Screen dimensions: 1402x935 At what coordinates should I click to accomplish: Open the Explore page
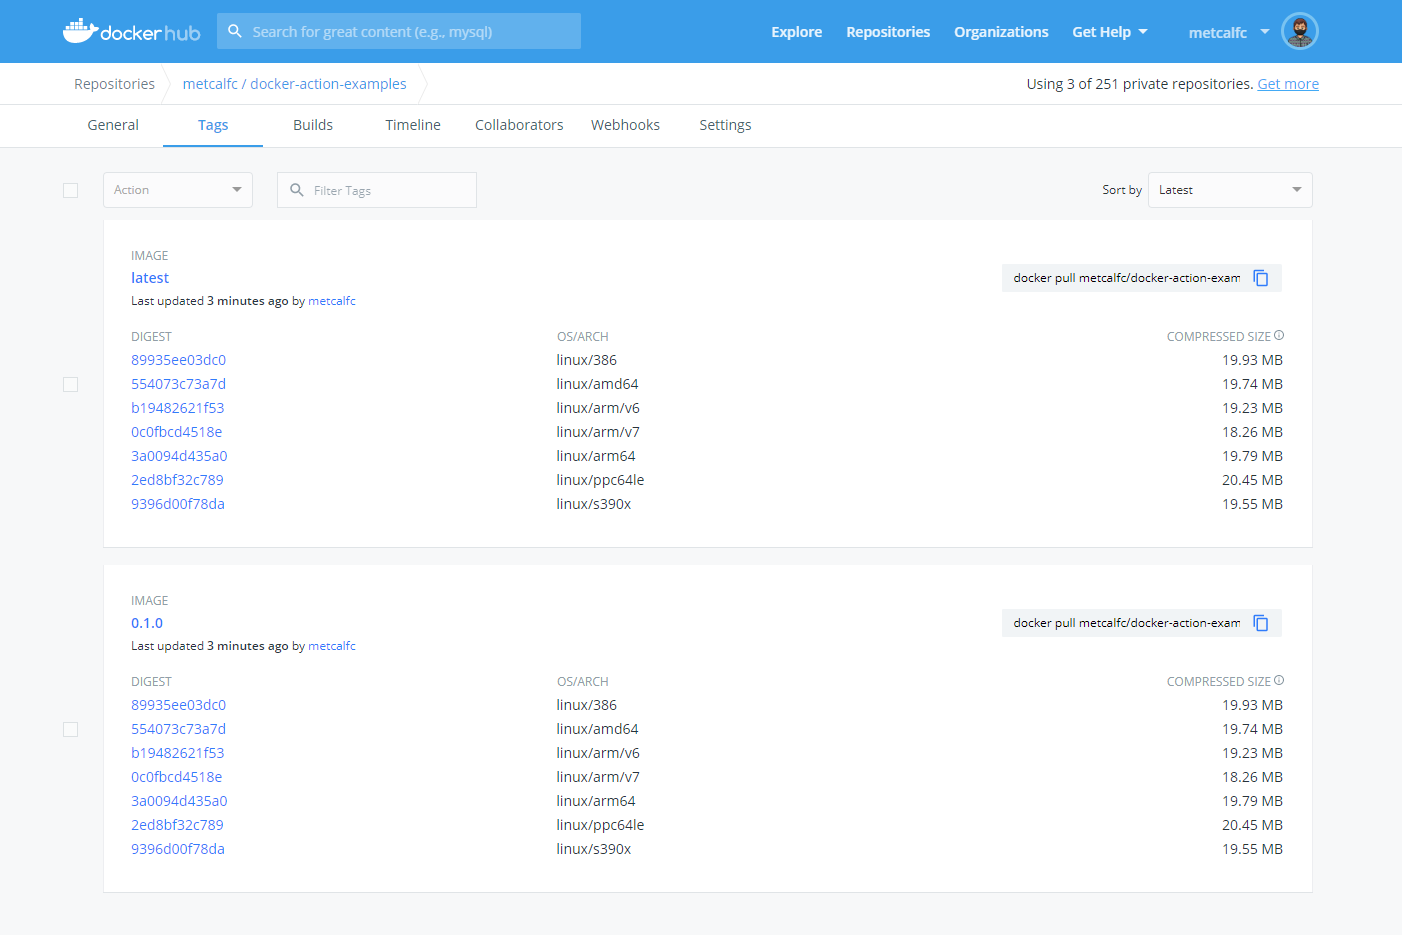(x=797, y=32)
